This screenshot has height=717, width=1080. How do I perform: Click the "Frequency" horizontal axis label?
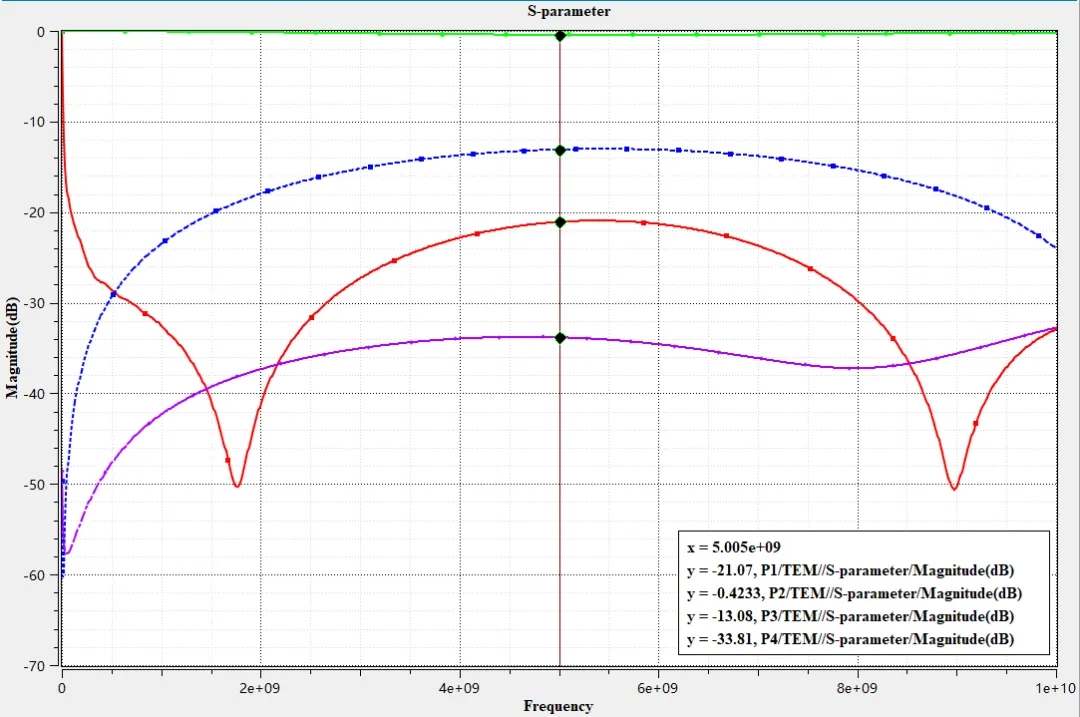pos(558,707)
